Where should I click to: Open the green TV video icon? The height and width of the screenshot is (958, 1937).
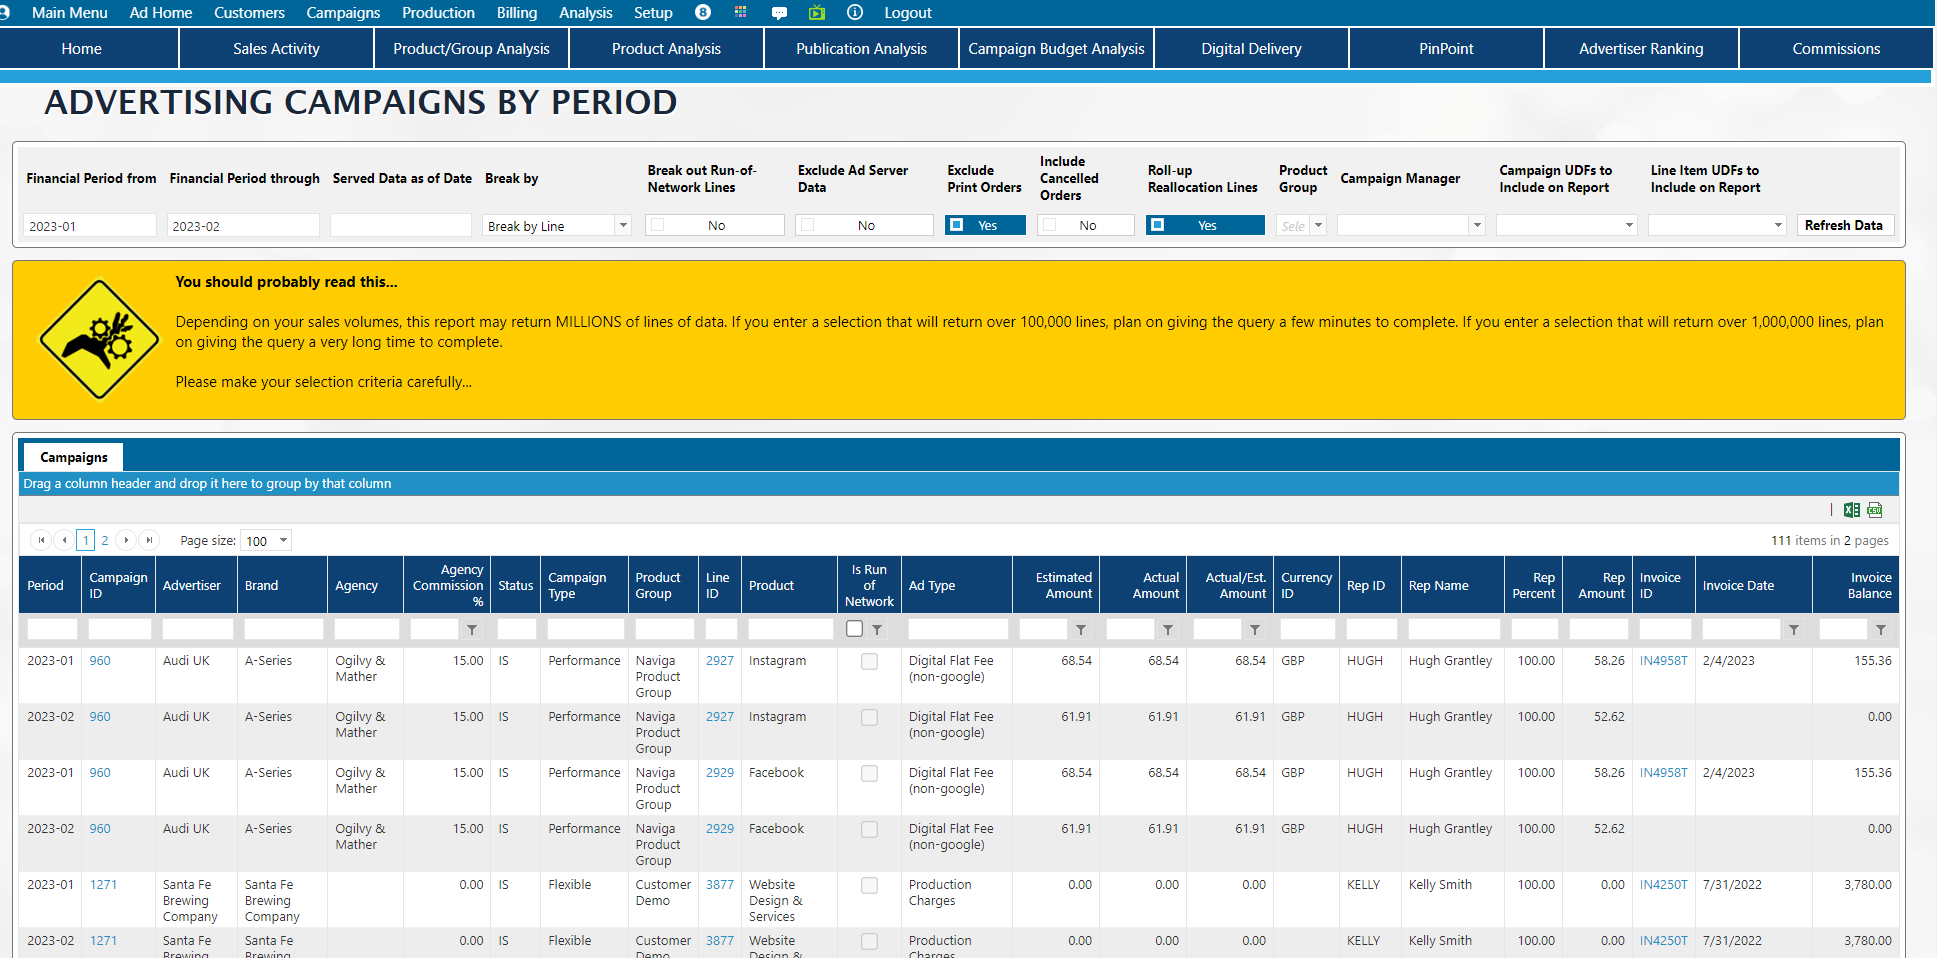tap(817, 13)
